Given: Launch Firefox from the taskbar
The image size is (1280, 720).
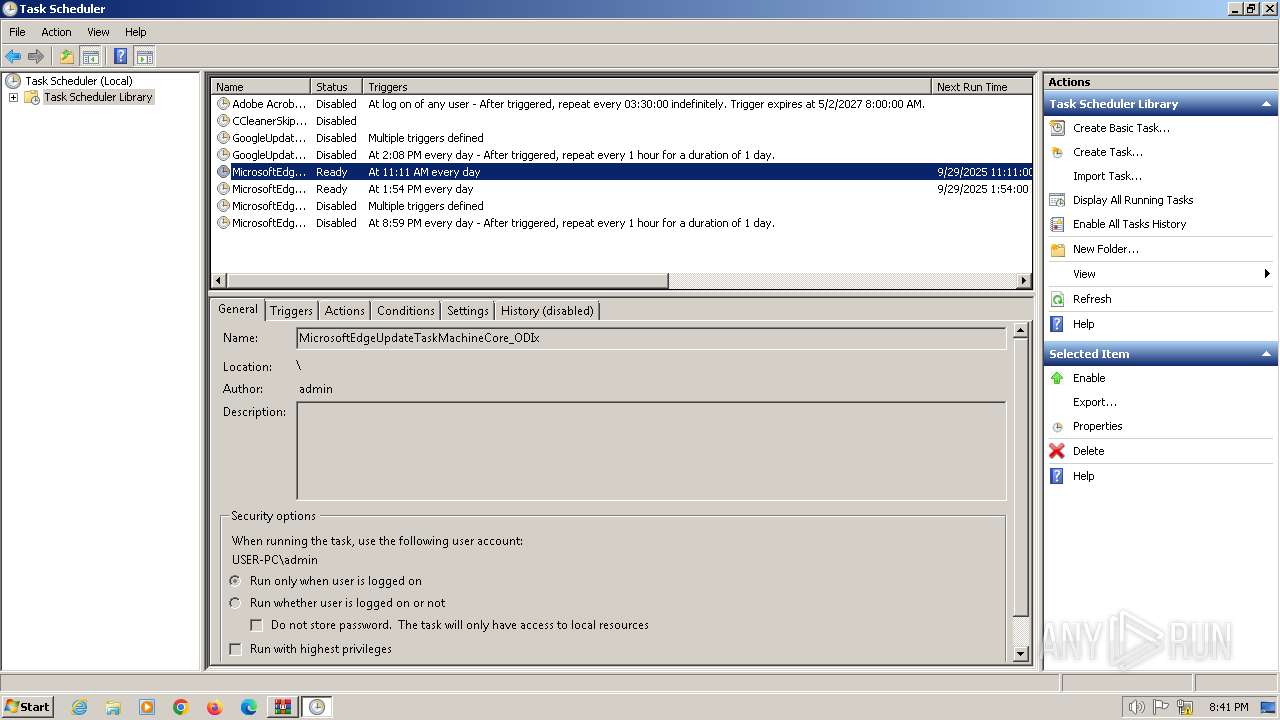Looking at the screenshot, I should [215, 707].
